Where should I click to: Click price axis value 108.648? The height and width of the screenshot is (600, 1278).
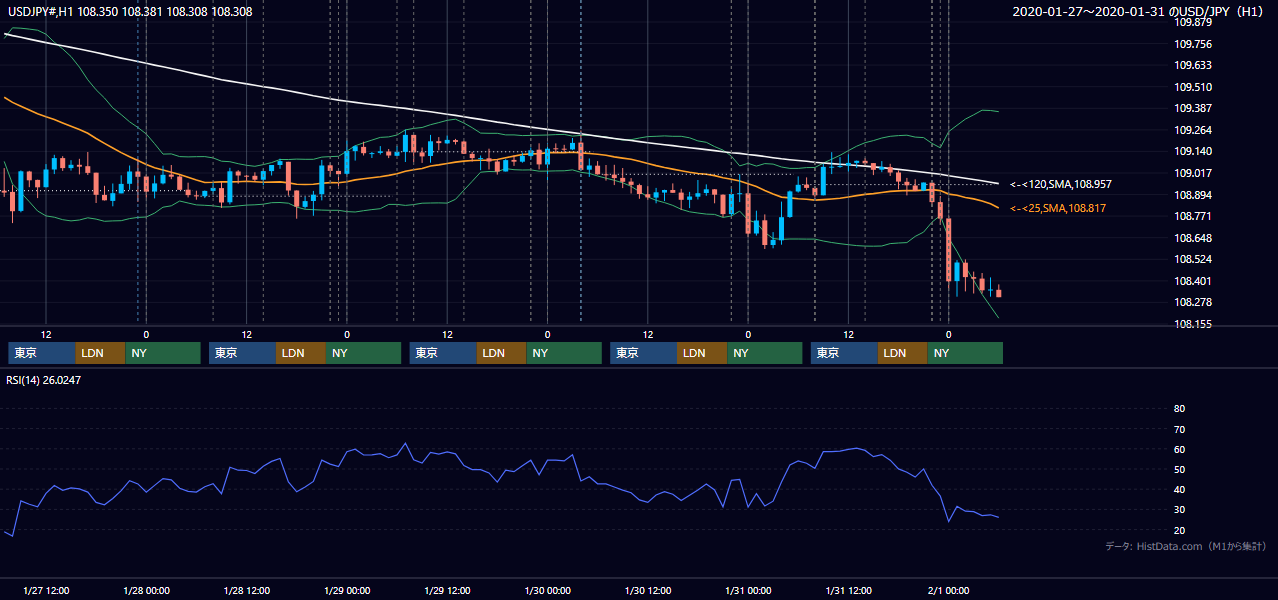click(x=1192, y=238)
